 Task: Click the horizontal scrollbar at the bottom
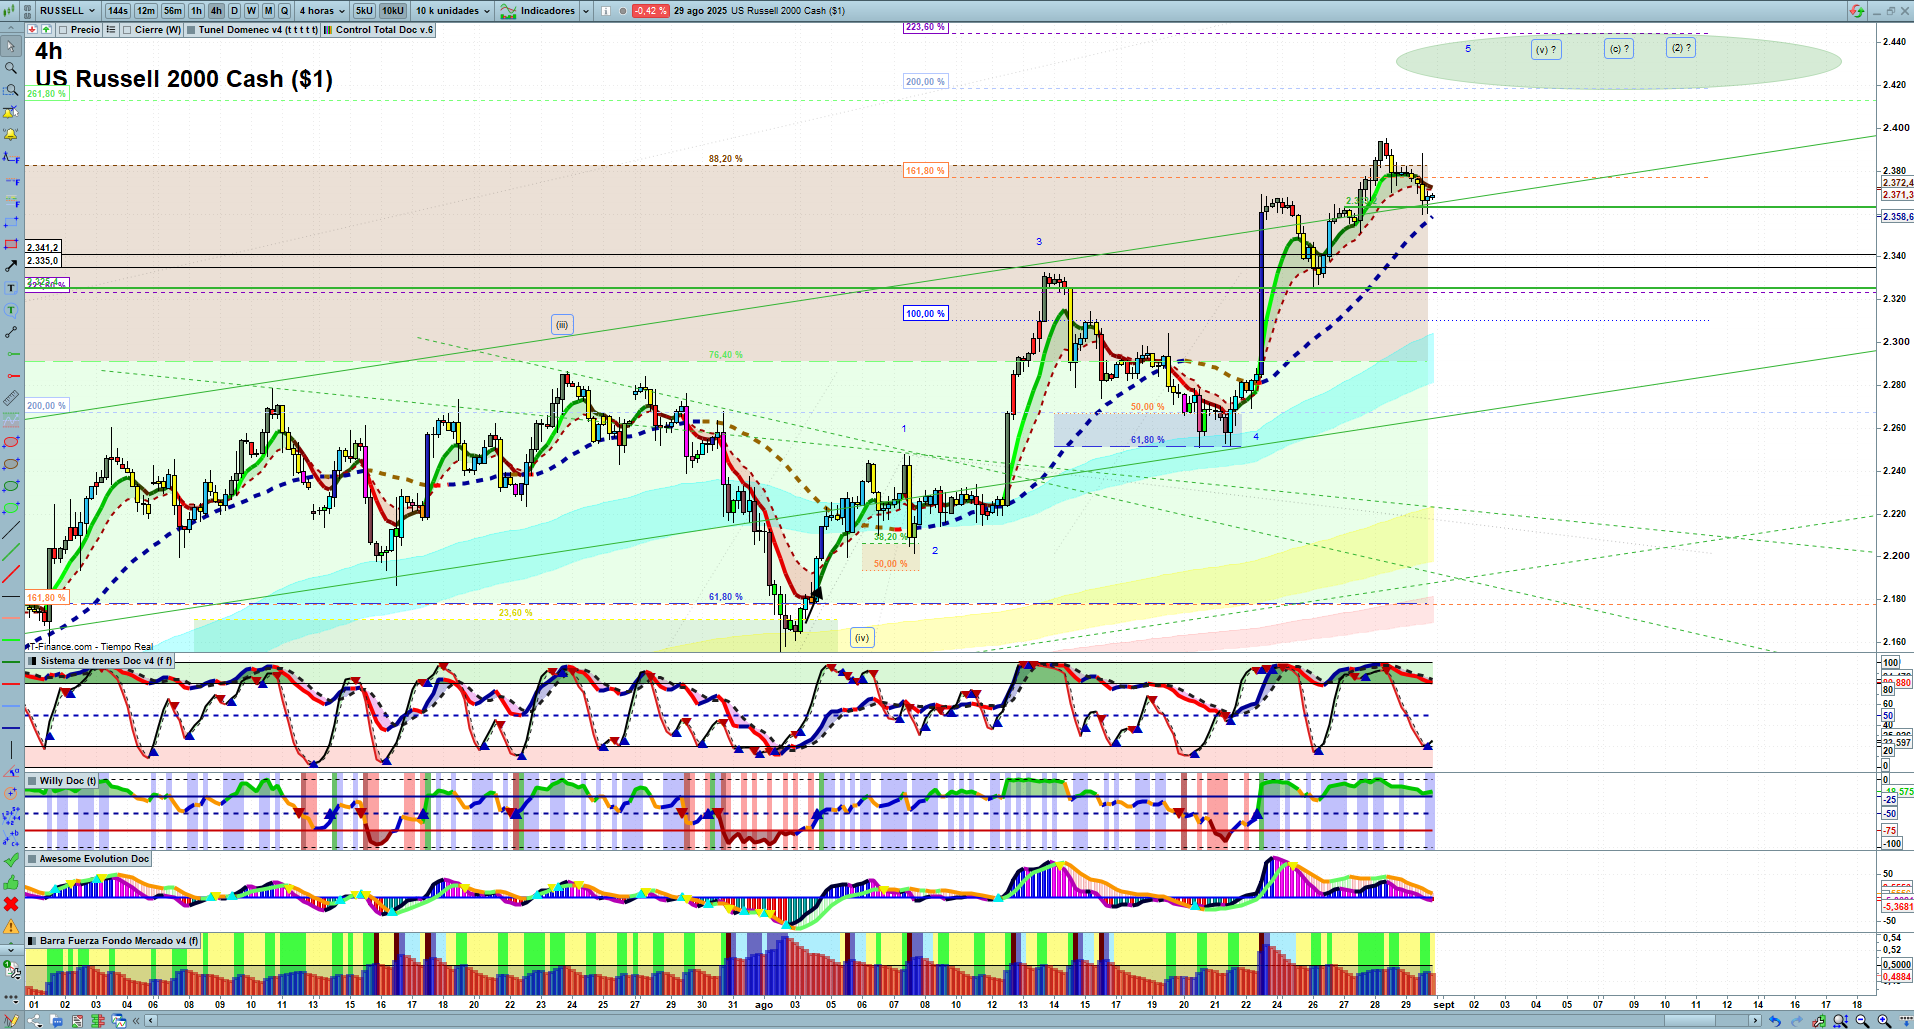pyautogui.click(x=955, y=1021)
